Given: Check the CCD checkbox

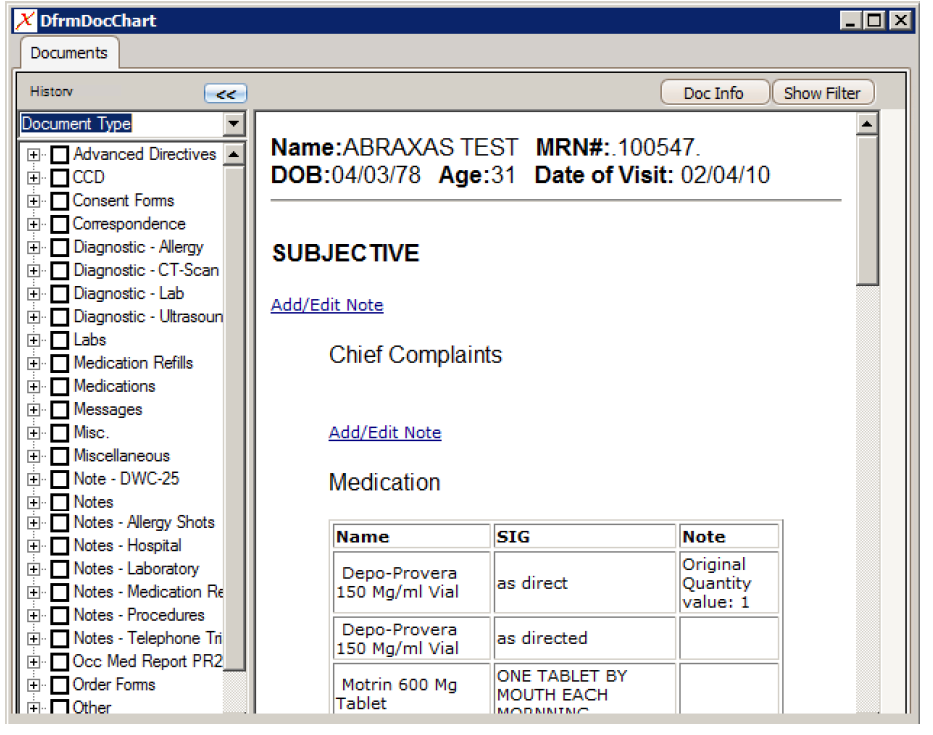Looking at the screenshot, I should point(60,178).
